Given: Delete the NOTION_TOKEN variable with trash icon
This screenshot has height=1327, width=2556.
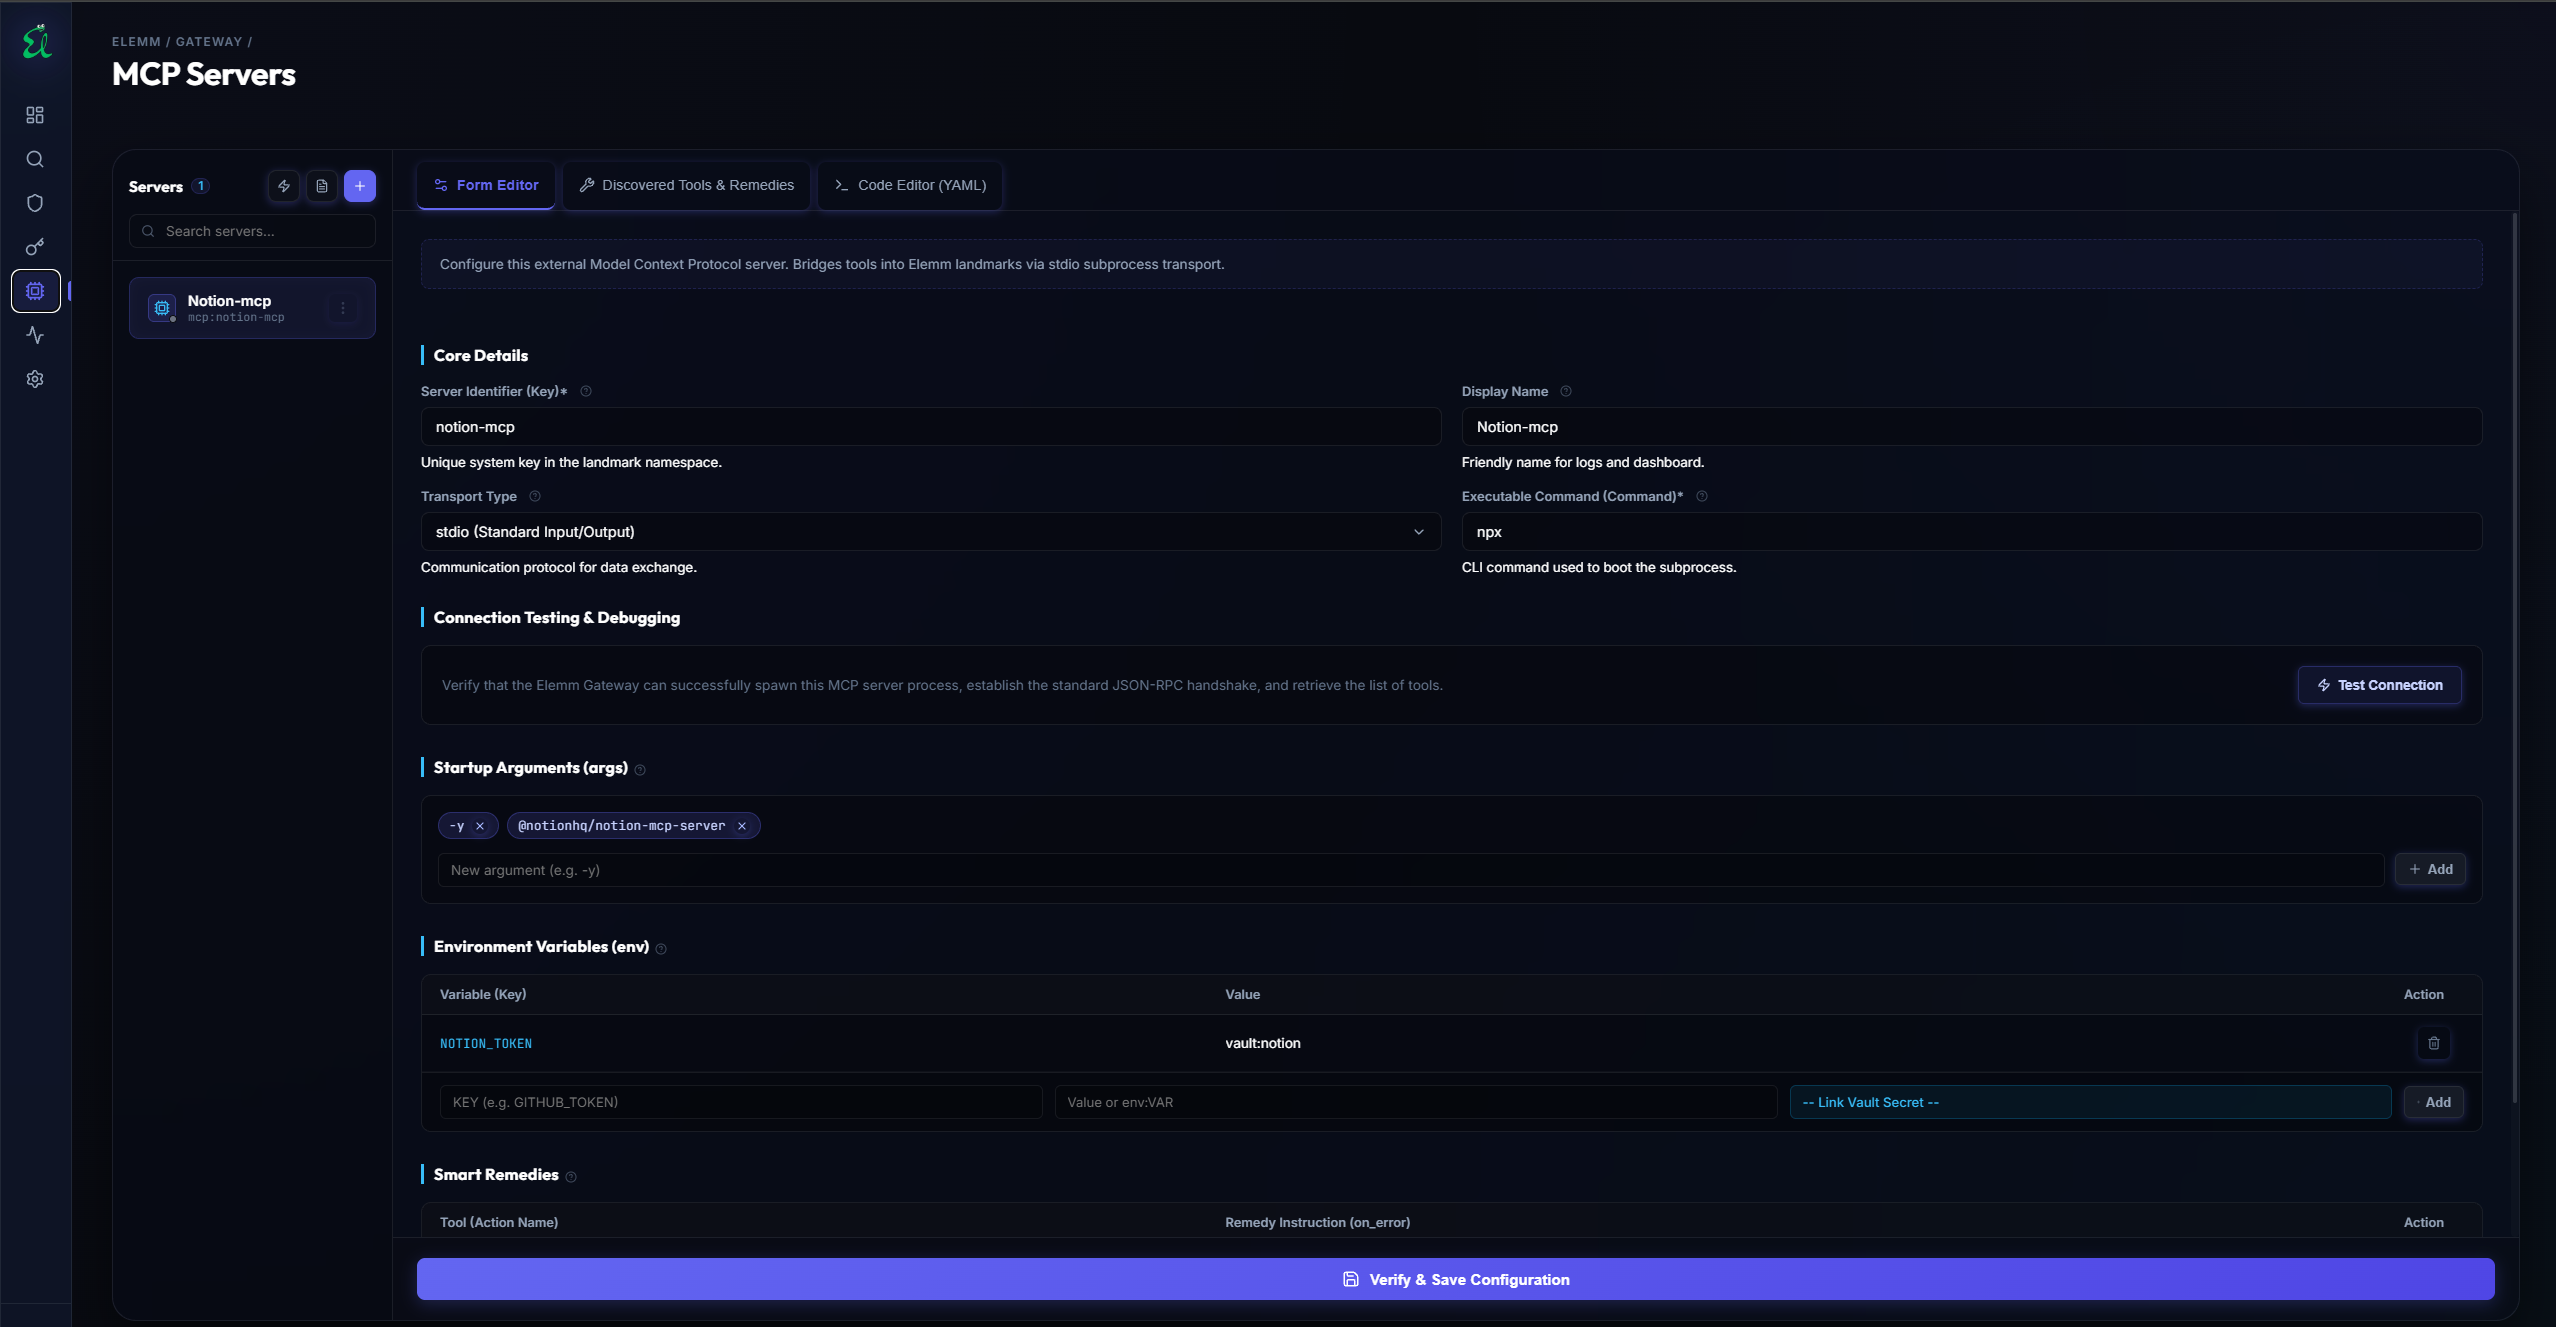Looking at the screenshot, I should click(x=2434, y=1043).
